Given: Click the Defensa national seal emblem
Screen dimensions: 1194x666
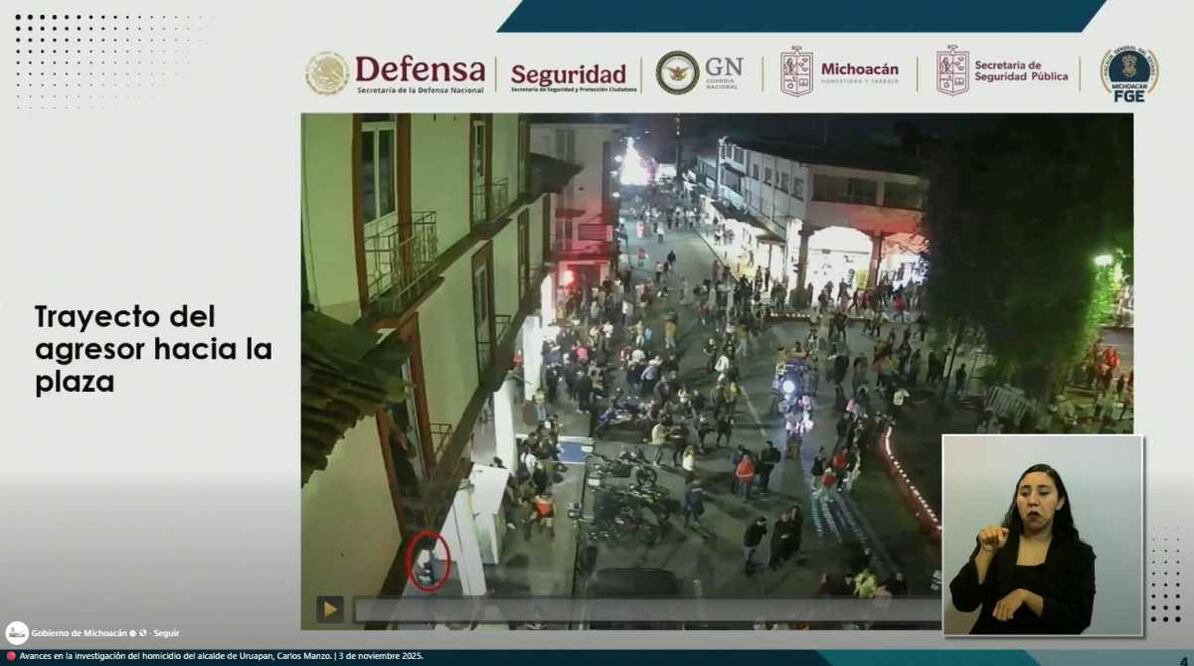Looking at the screenshot, I should pos(327,73).
